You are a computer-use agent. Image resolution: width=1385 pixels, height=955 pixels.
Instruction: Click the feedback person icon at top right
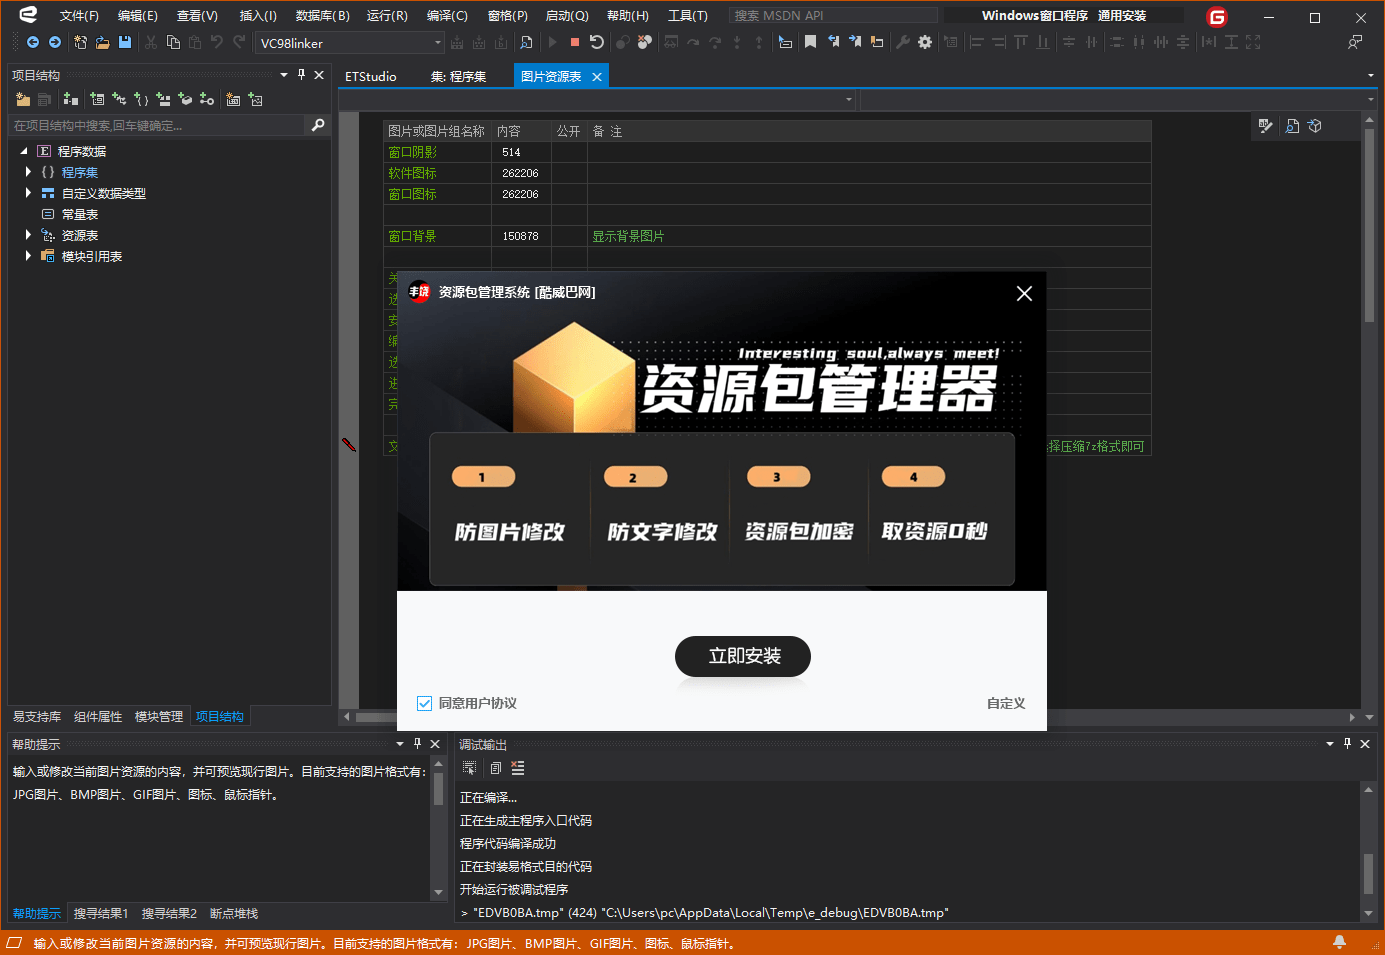1355,42
